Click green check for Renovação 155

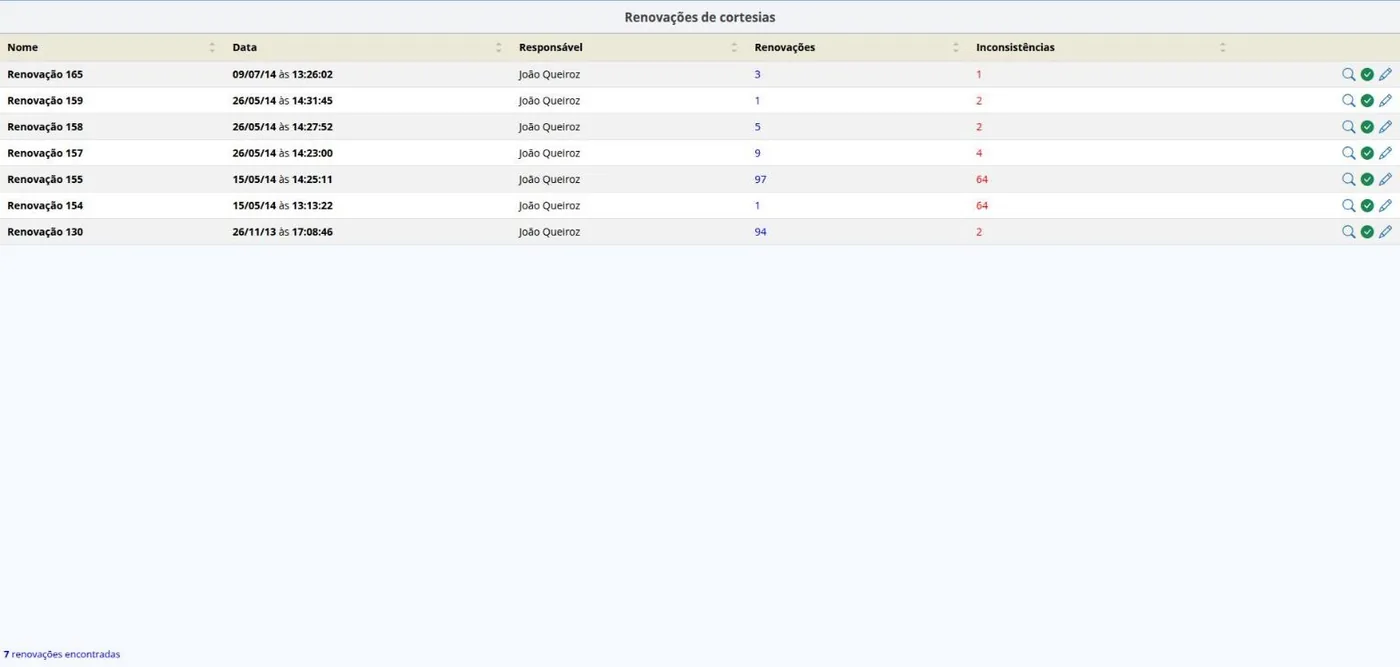[1367, 179]
